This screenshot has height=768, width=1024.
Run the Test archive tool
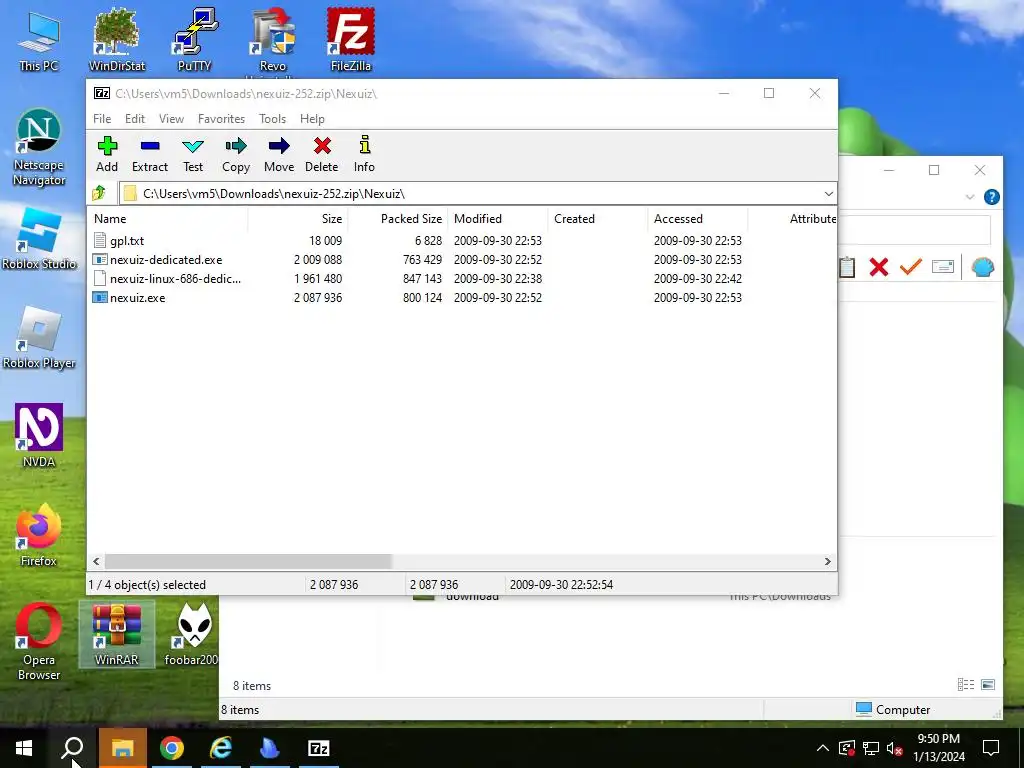(x=193, y=155)
